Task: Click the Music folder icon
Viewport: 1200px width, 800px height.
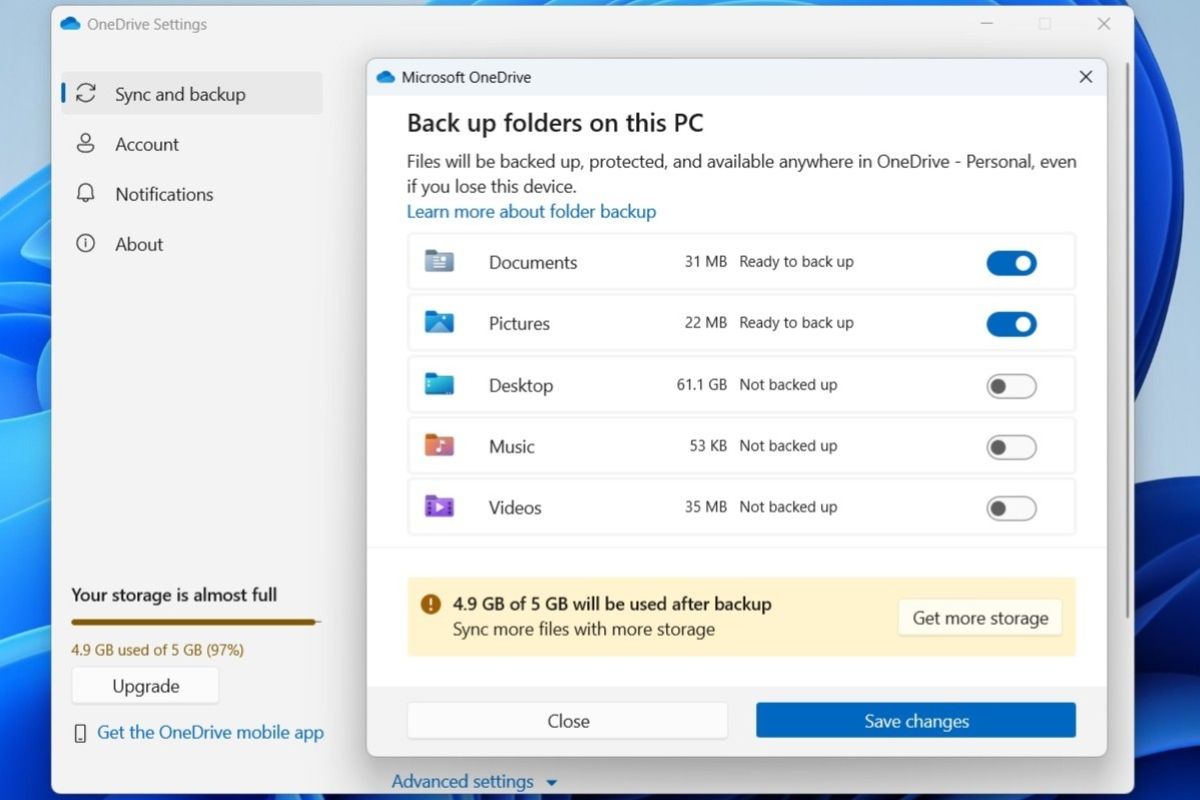Action: coord(440,446)
